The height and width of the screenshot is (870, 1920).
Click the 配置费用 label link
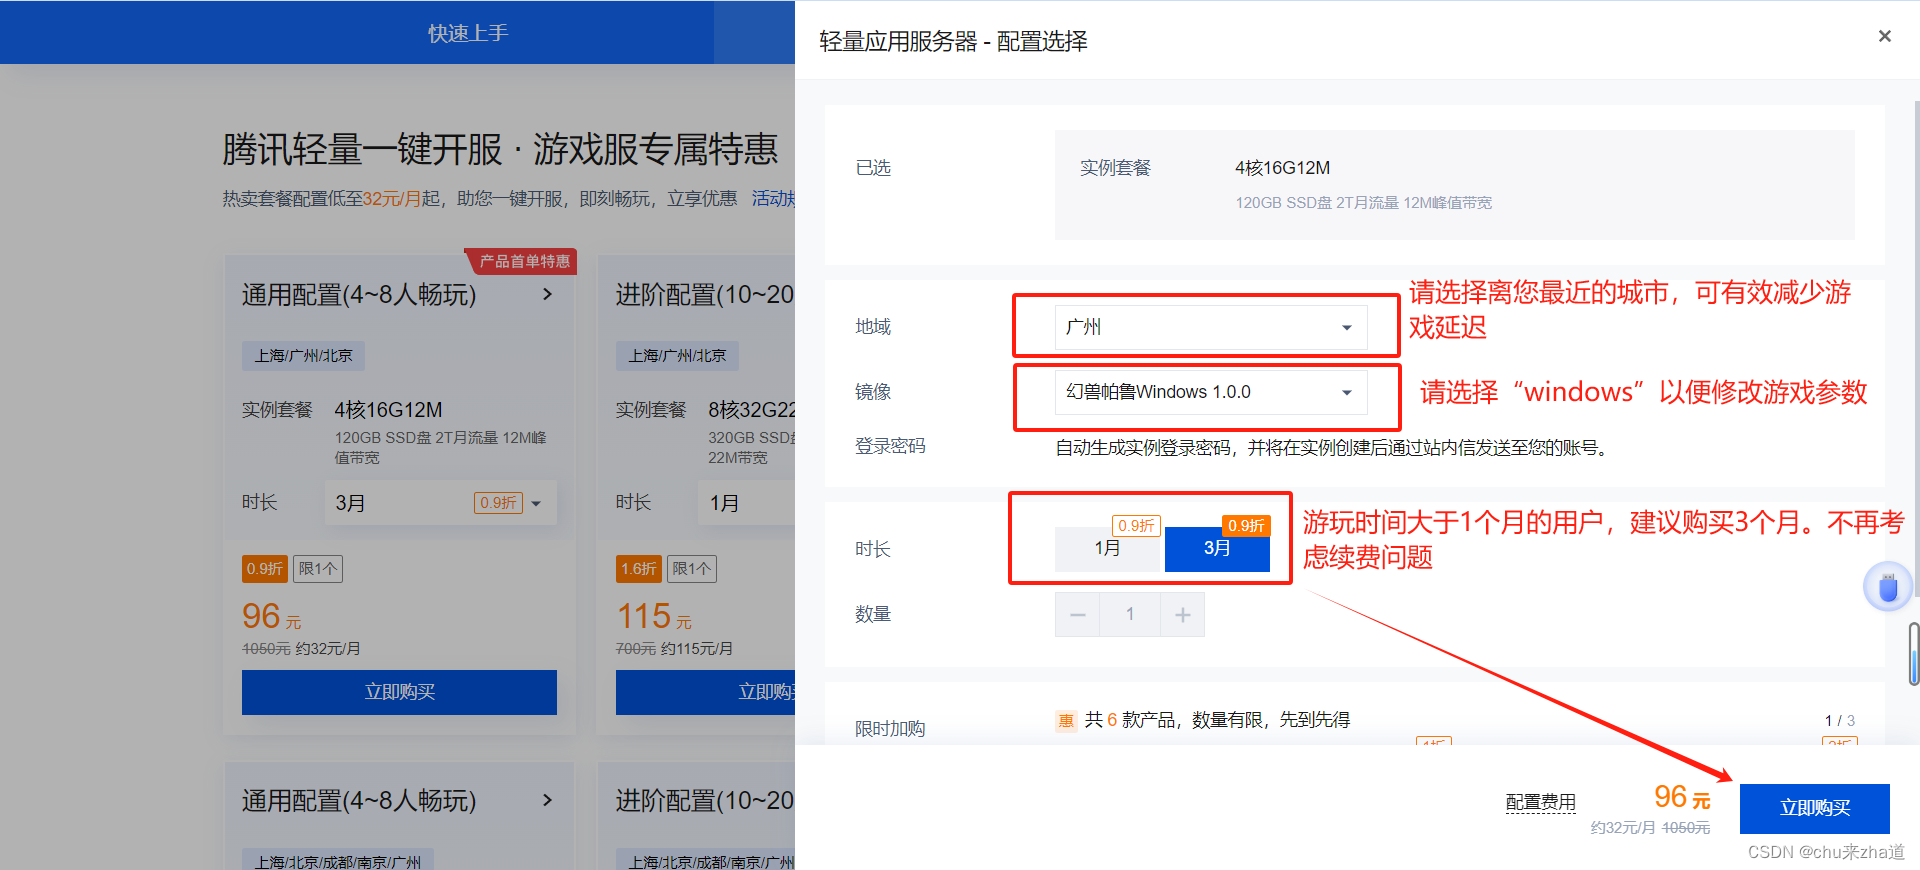[x=1540, y=802]
